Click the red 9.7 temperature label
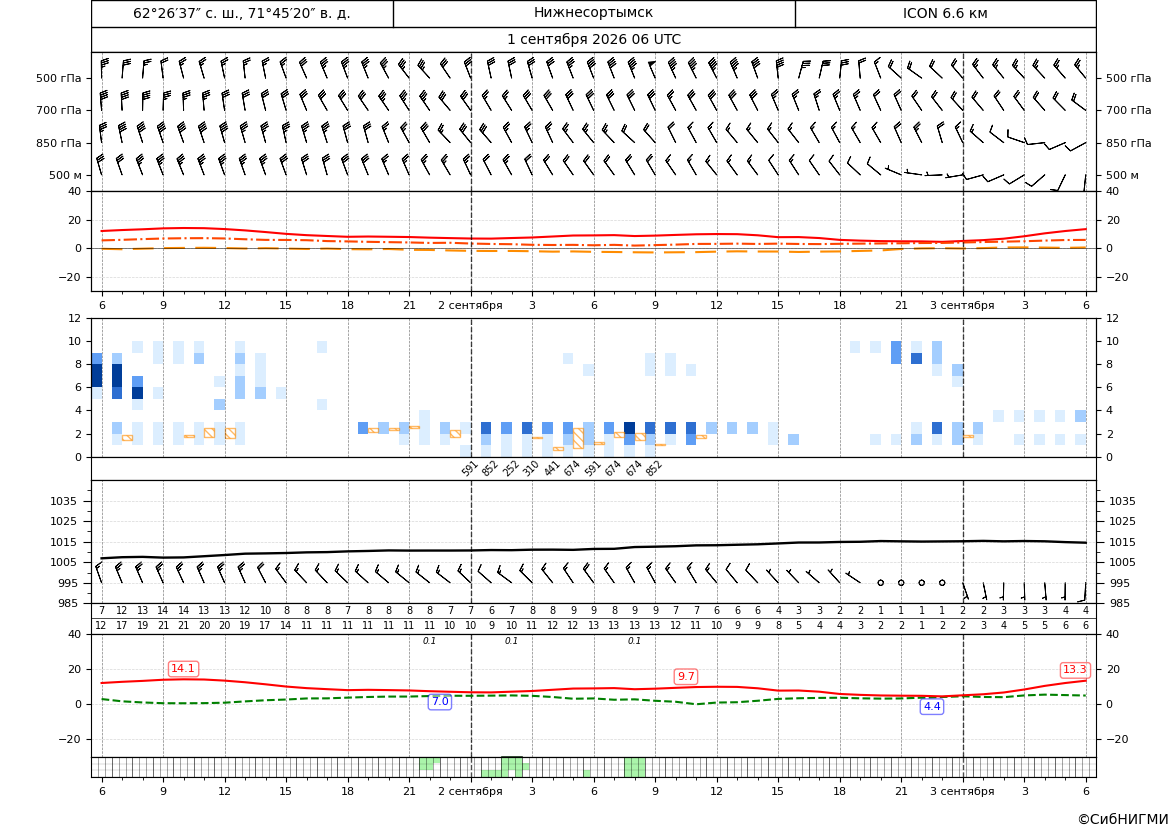Screen dimensions: 1169x827 coord(685,676)
